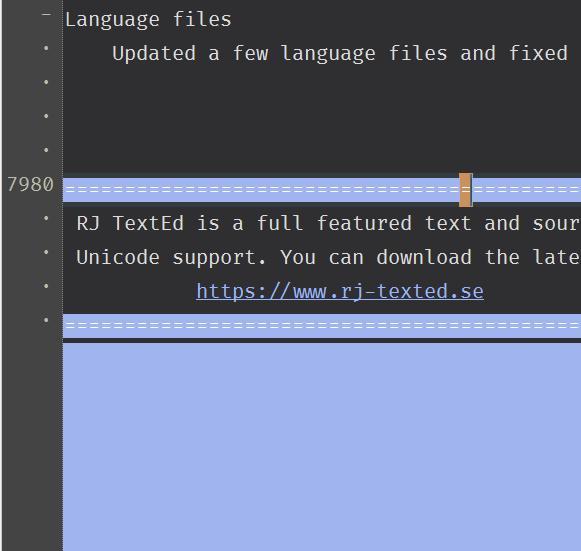This screenshot has height=551, width=581.
Task: Click the word "Unicode" at the line start
Action: coord(118,258)
